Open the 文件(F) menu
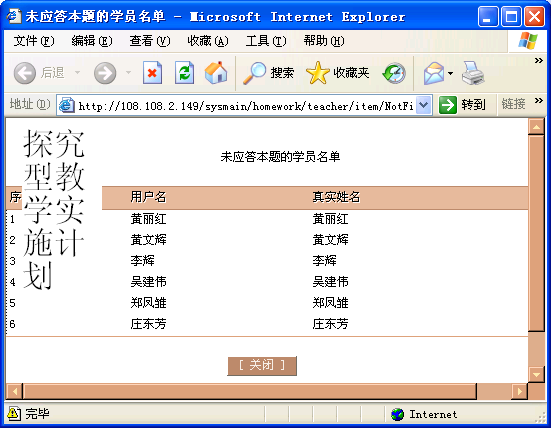 coord(34,41)
